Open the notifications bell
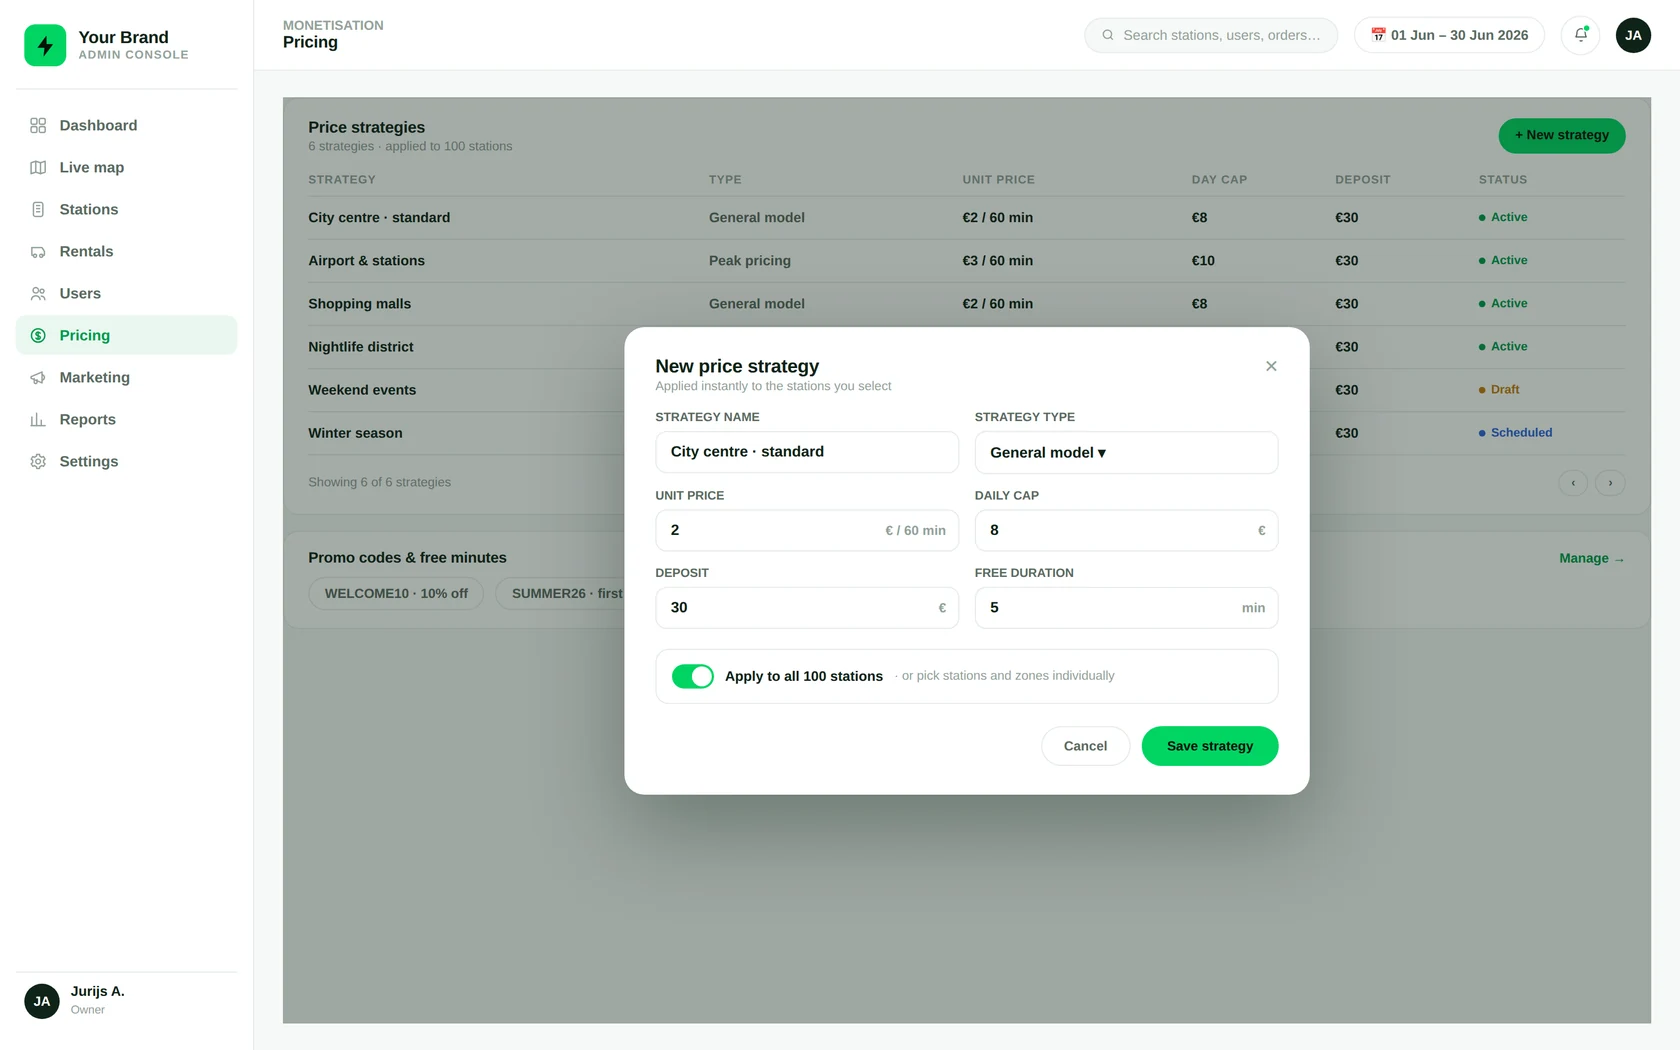The height and width of the screenshot is (1050, 1680). [x=1580, y=35]
